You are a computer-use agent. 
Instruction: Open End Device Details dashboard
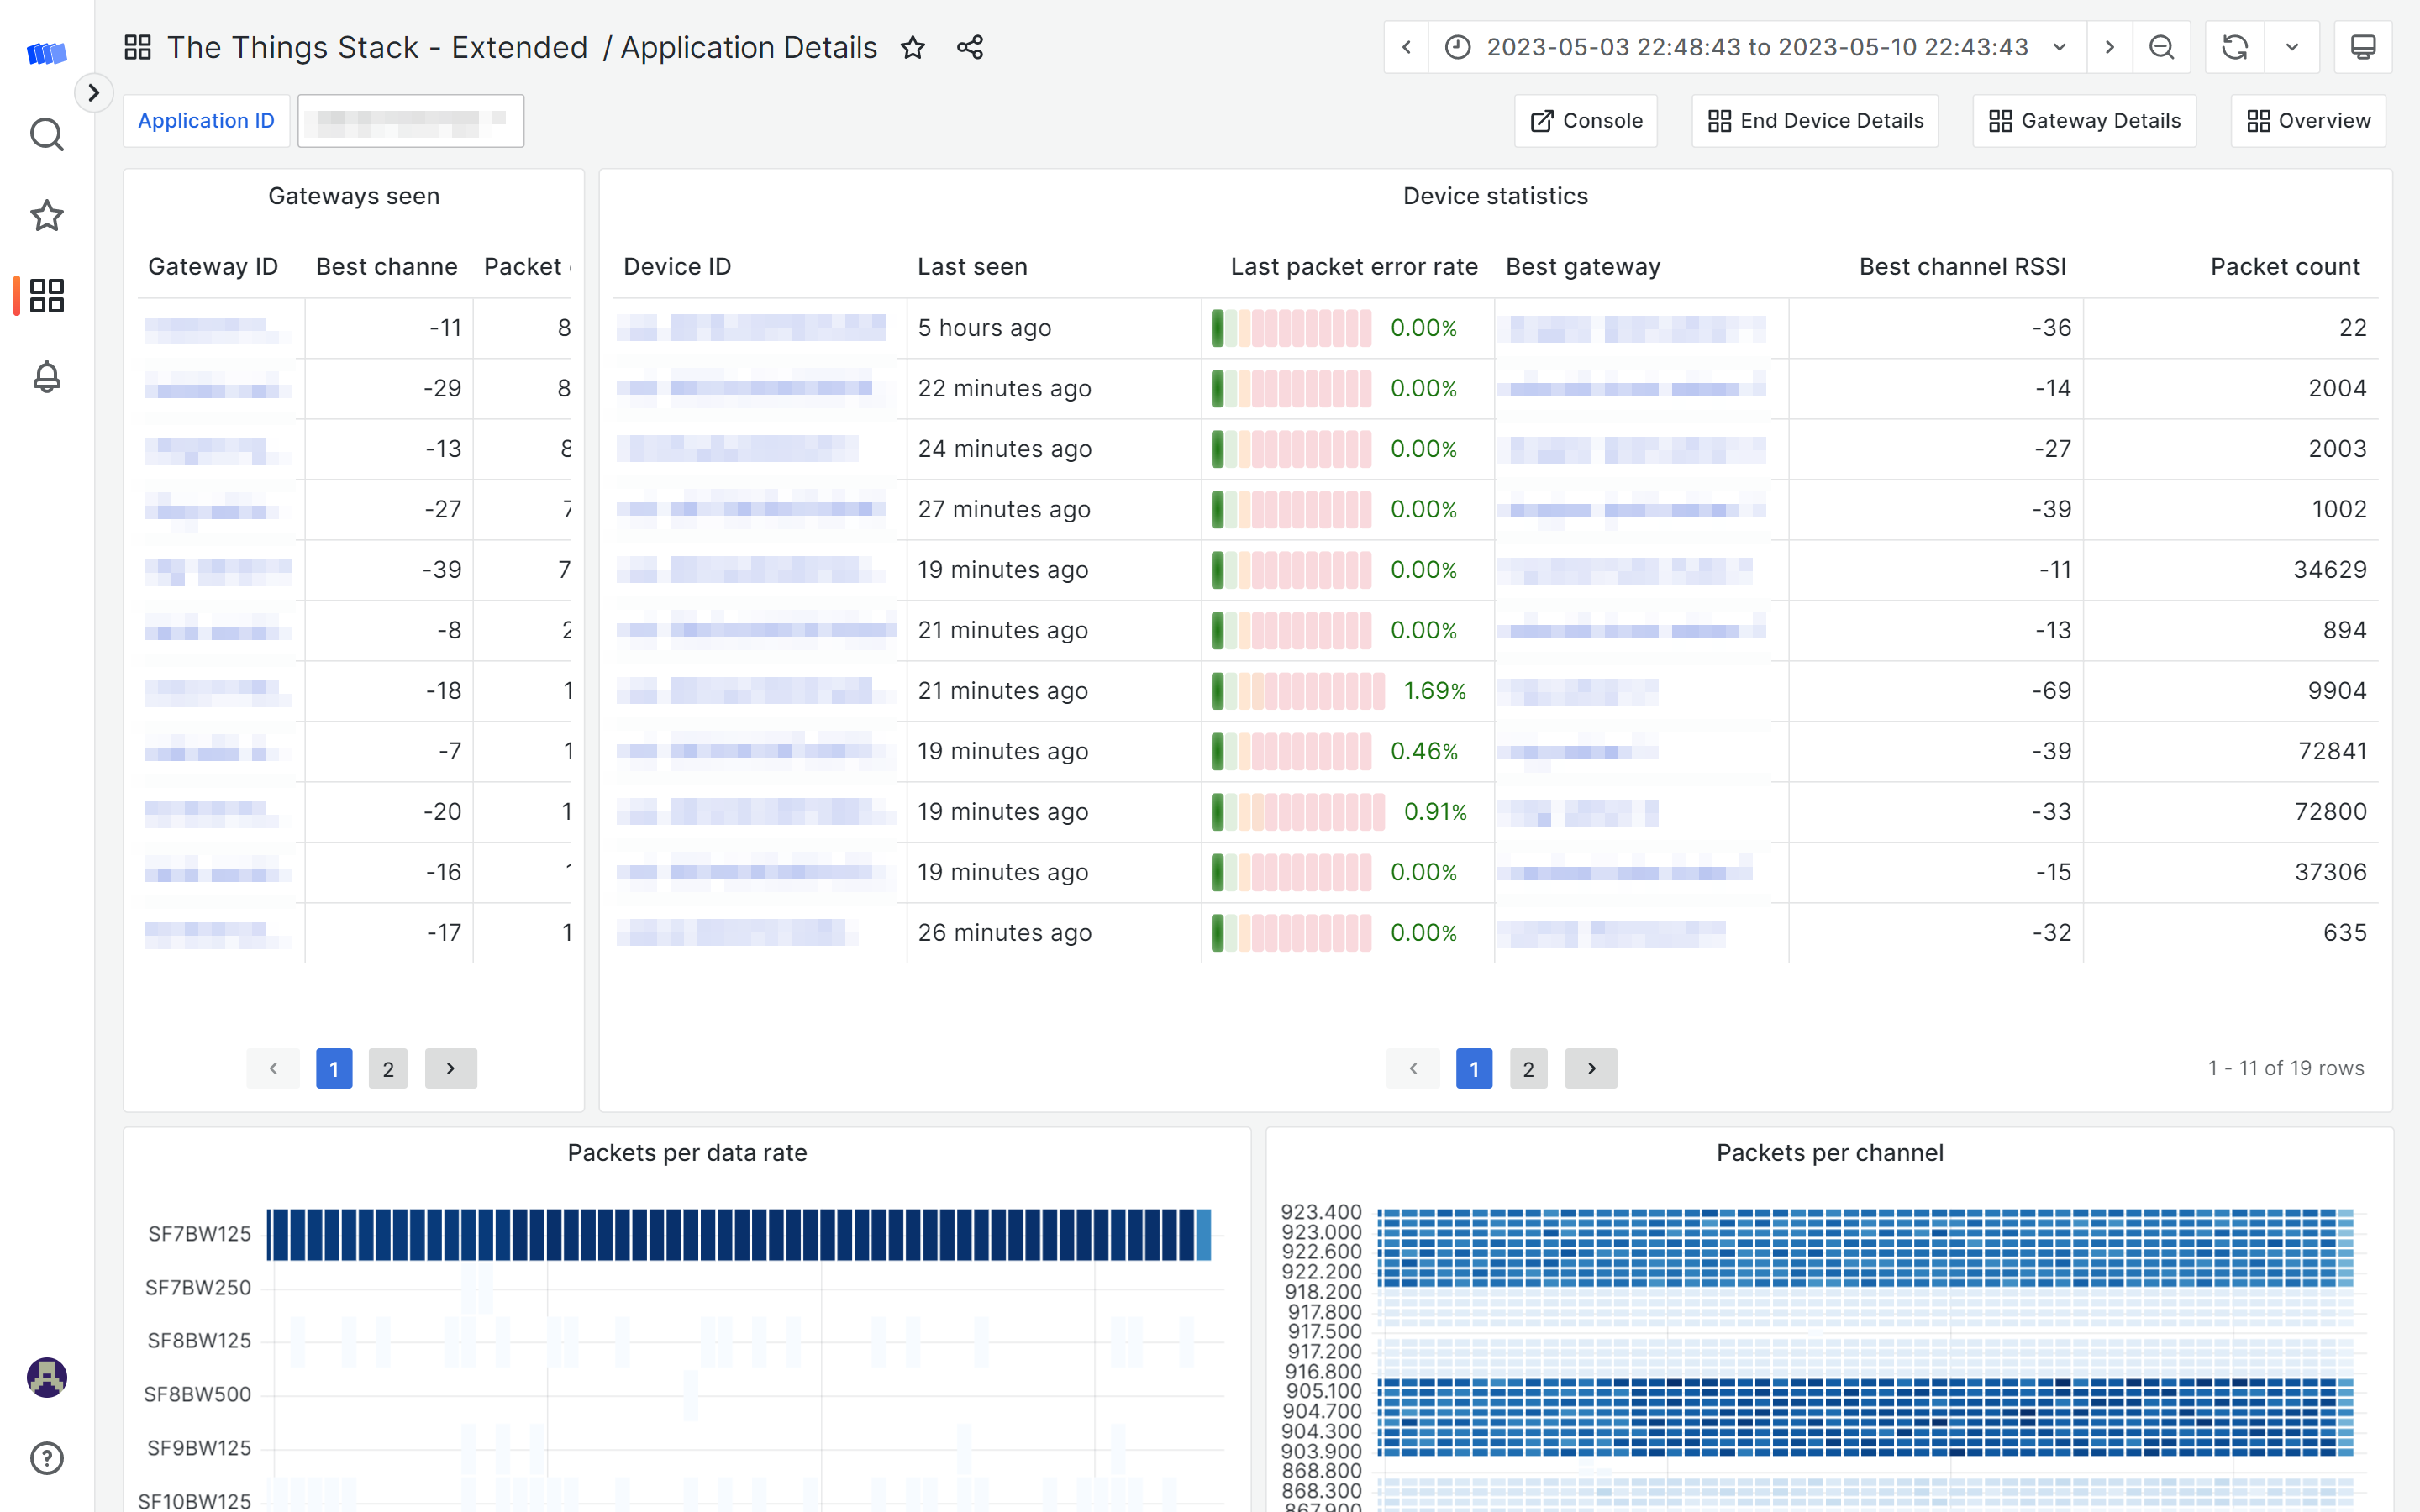pos(1815,121)
